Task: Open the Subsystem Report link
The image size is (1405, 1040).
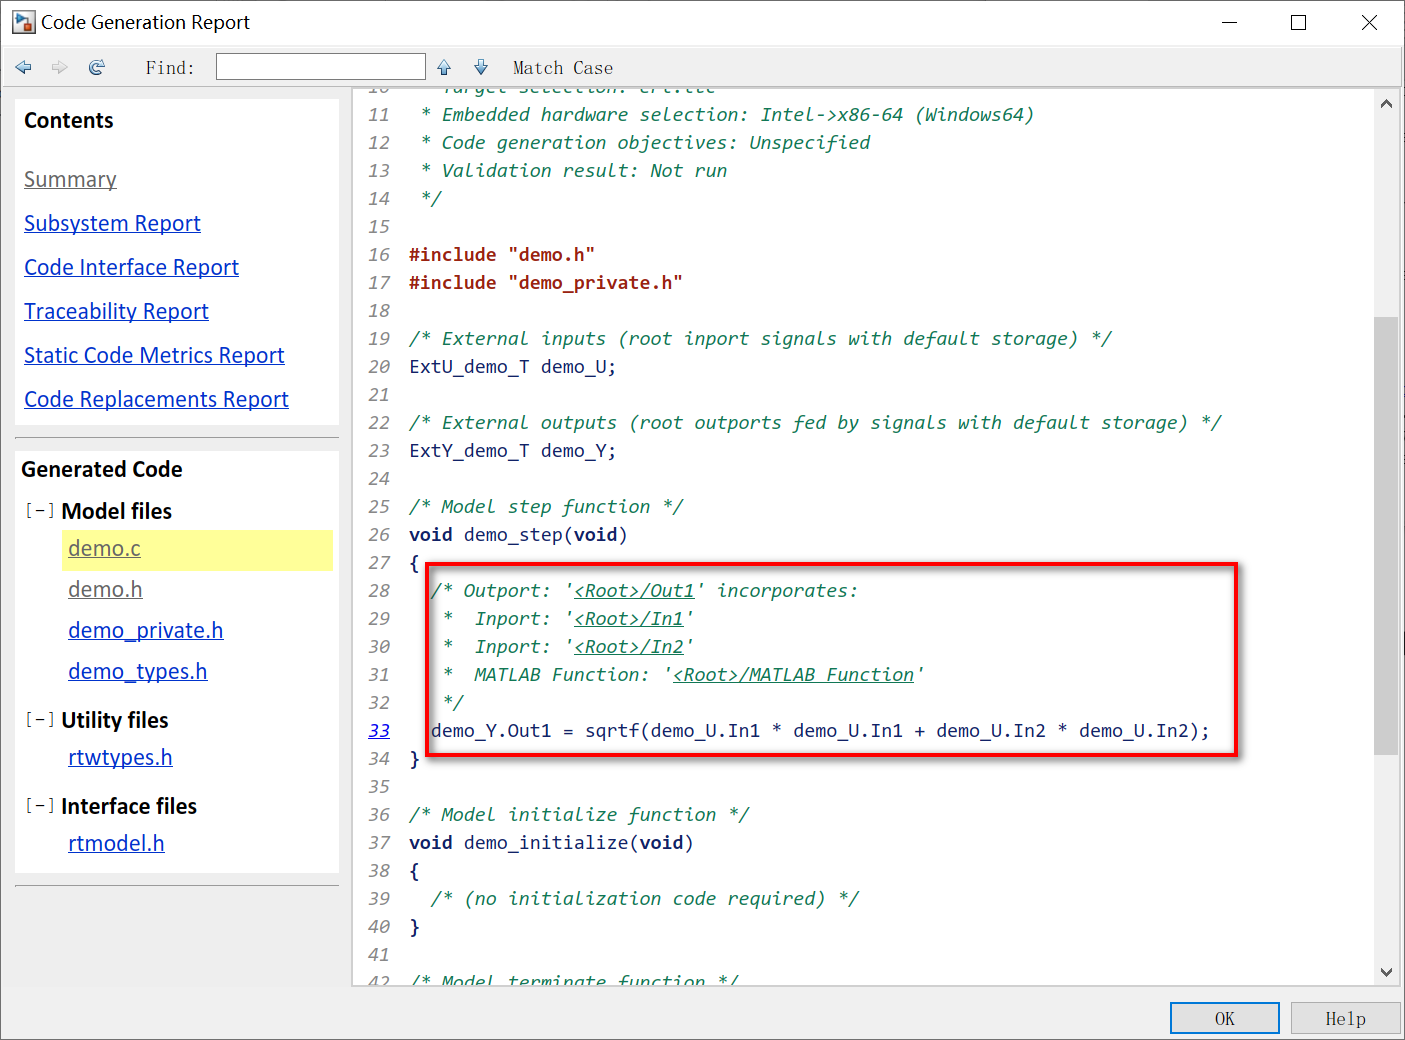Action: (x=112, y=223)
